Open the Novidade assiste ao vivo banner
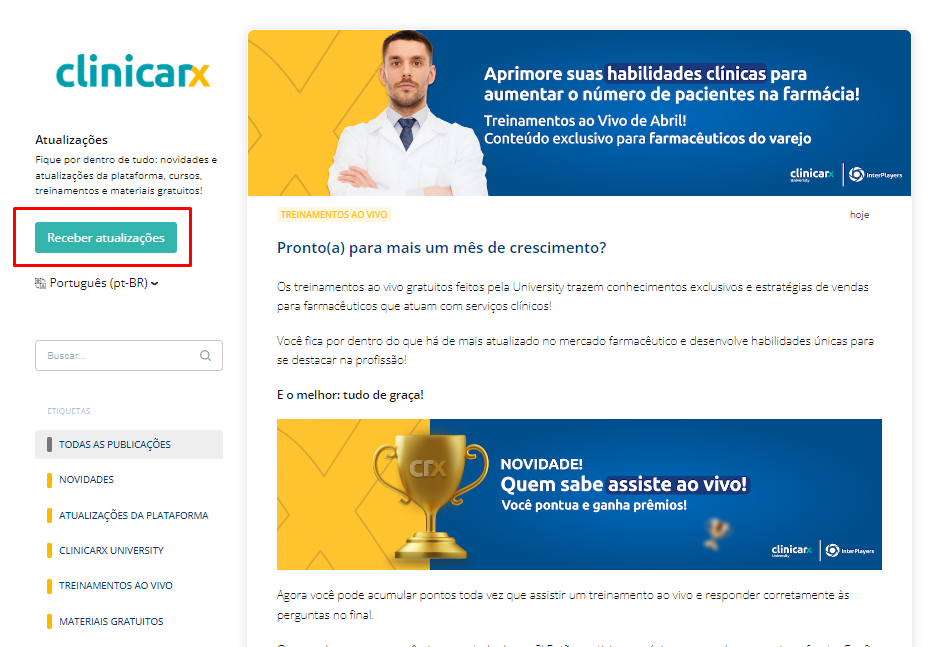 pyautogui.click(x=579, y=495)
